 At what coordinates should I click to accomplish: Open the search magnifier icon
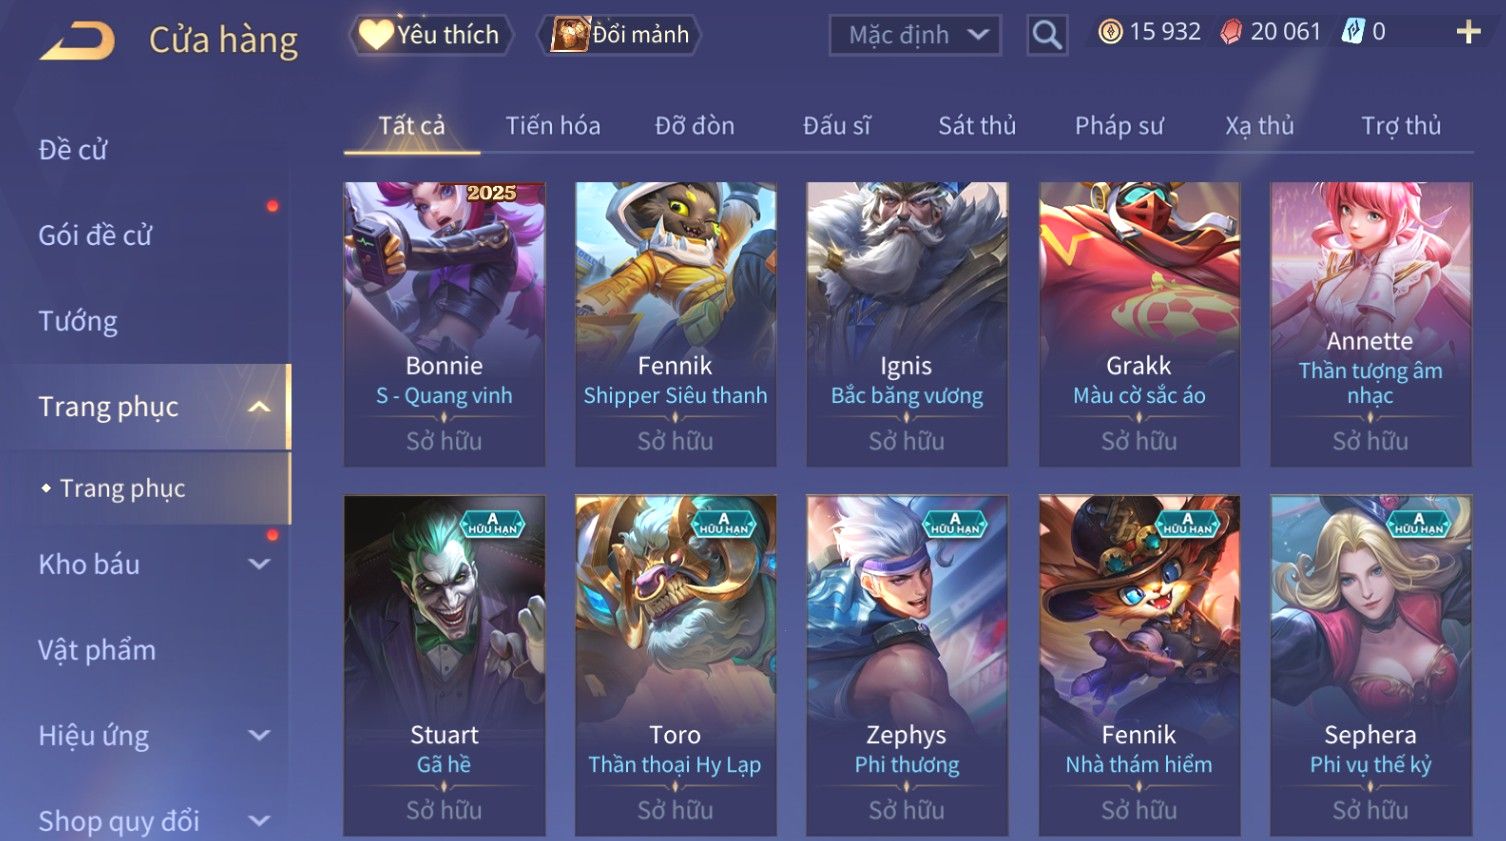tap(1047, 36)
